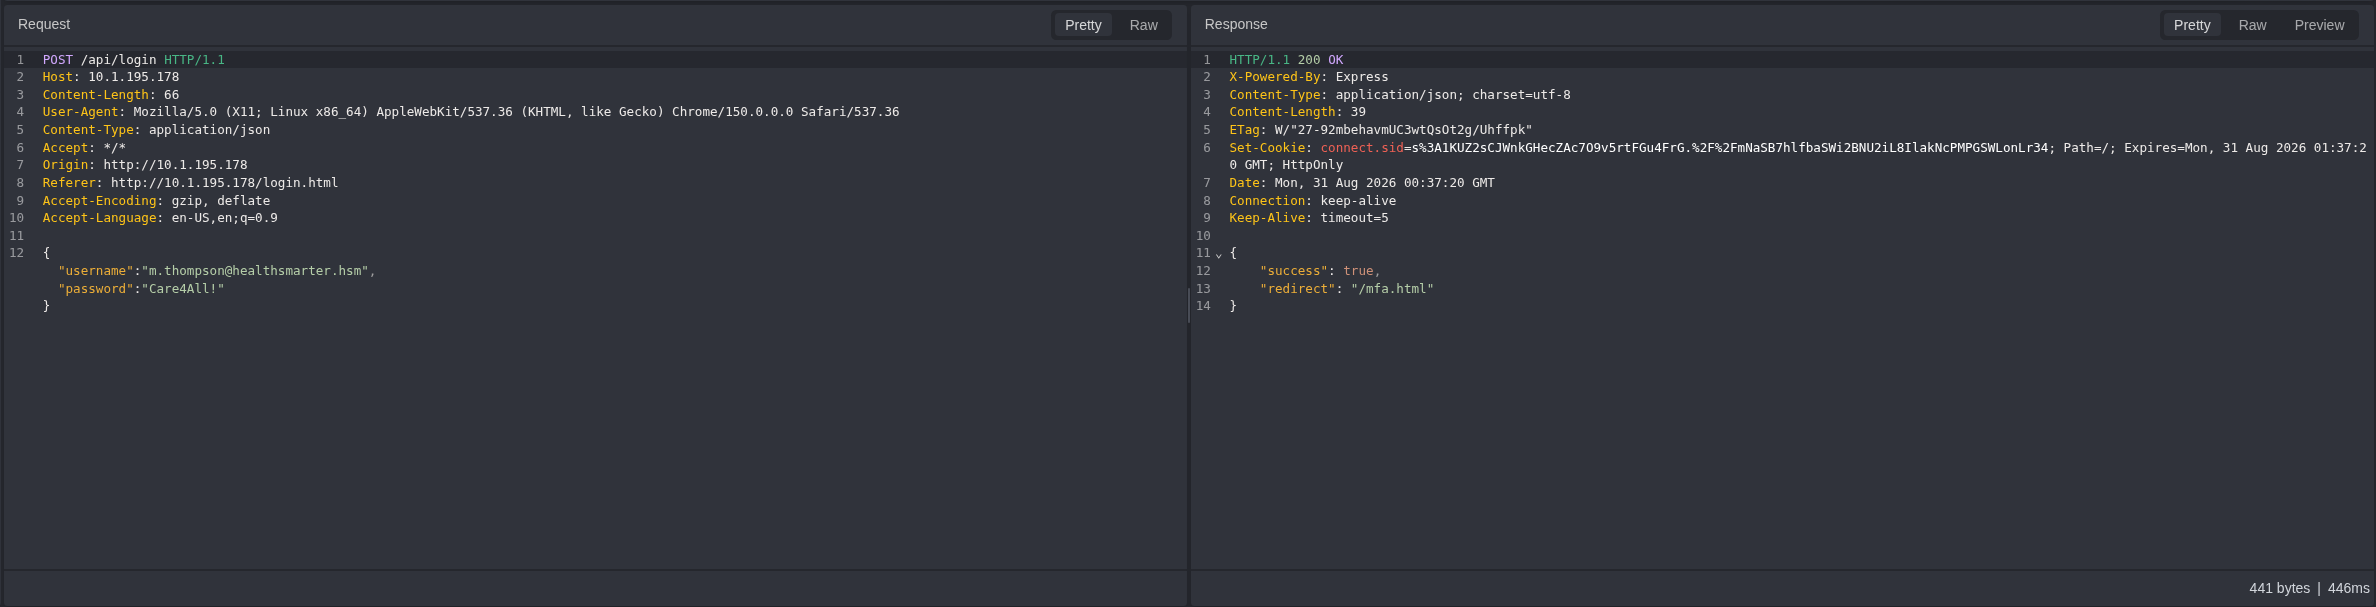The image size is (2376, 607).
Task: Select the username value m.thompson@healthsmarter.hsm
Action: point(255,271)
